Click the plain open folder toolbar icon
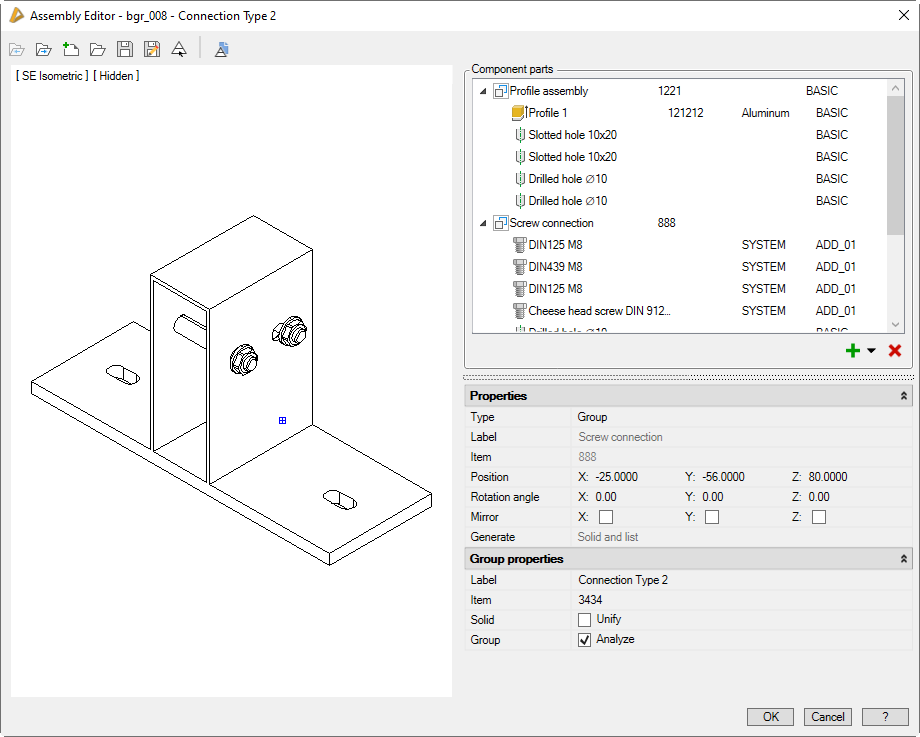The image size is (920, 737). [97, 49]
